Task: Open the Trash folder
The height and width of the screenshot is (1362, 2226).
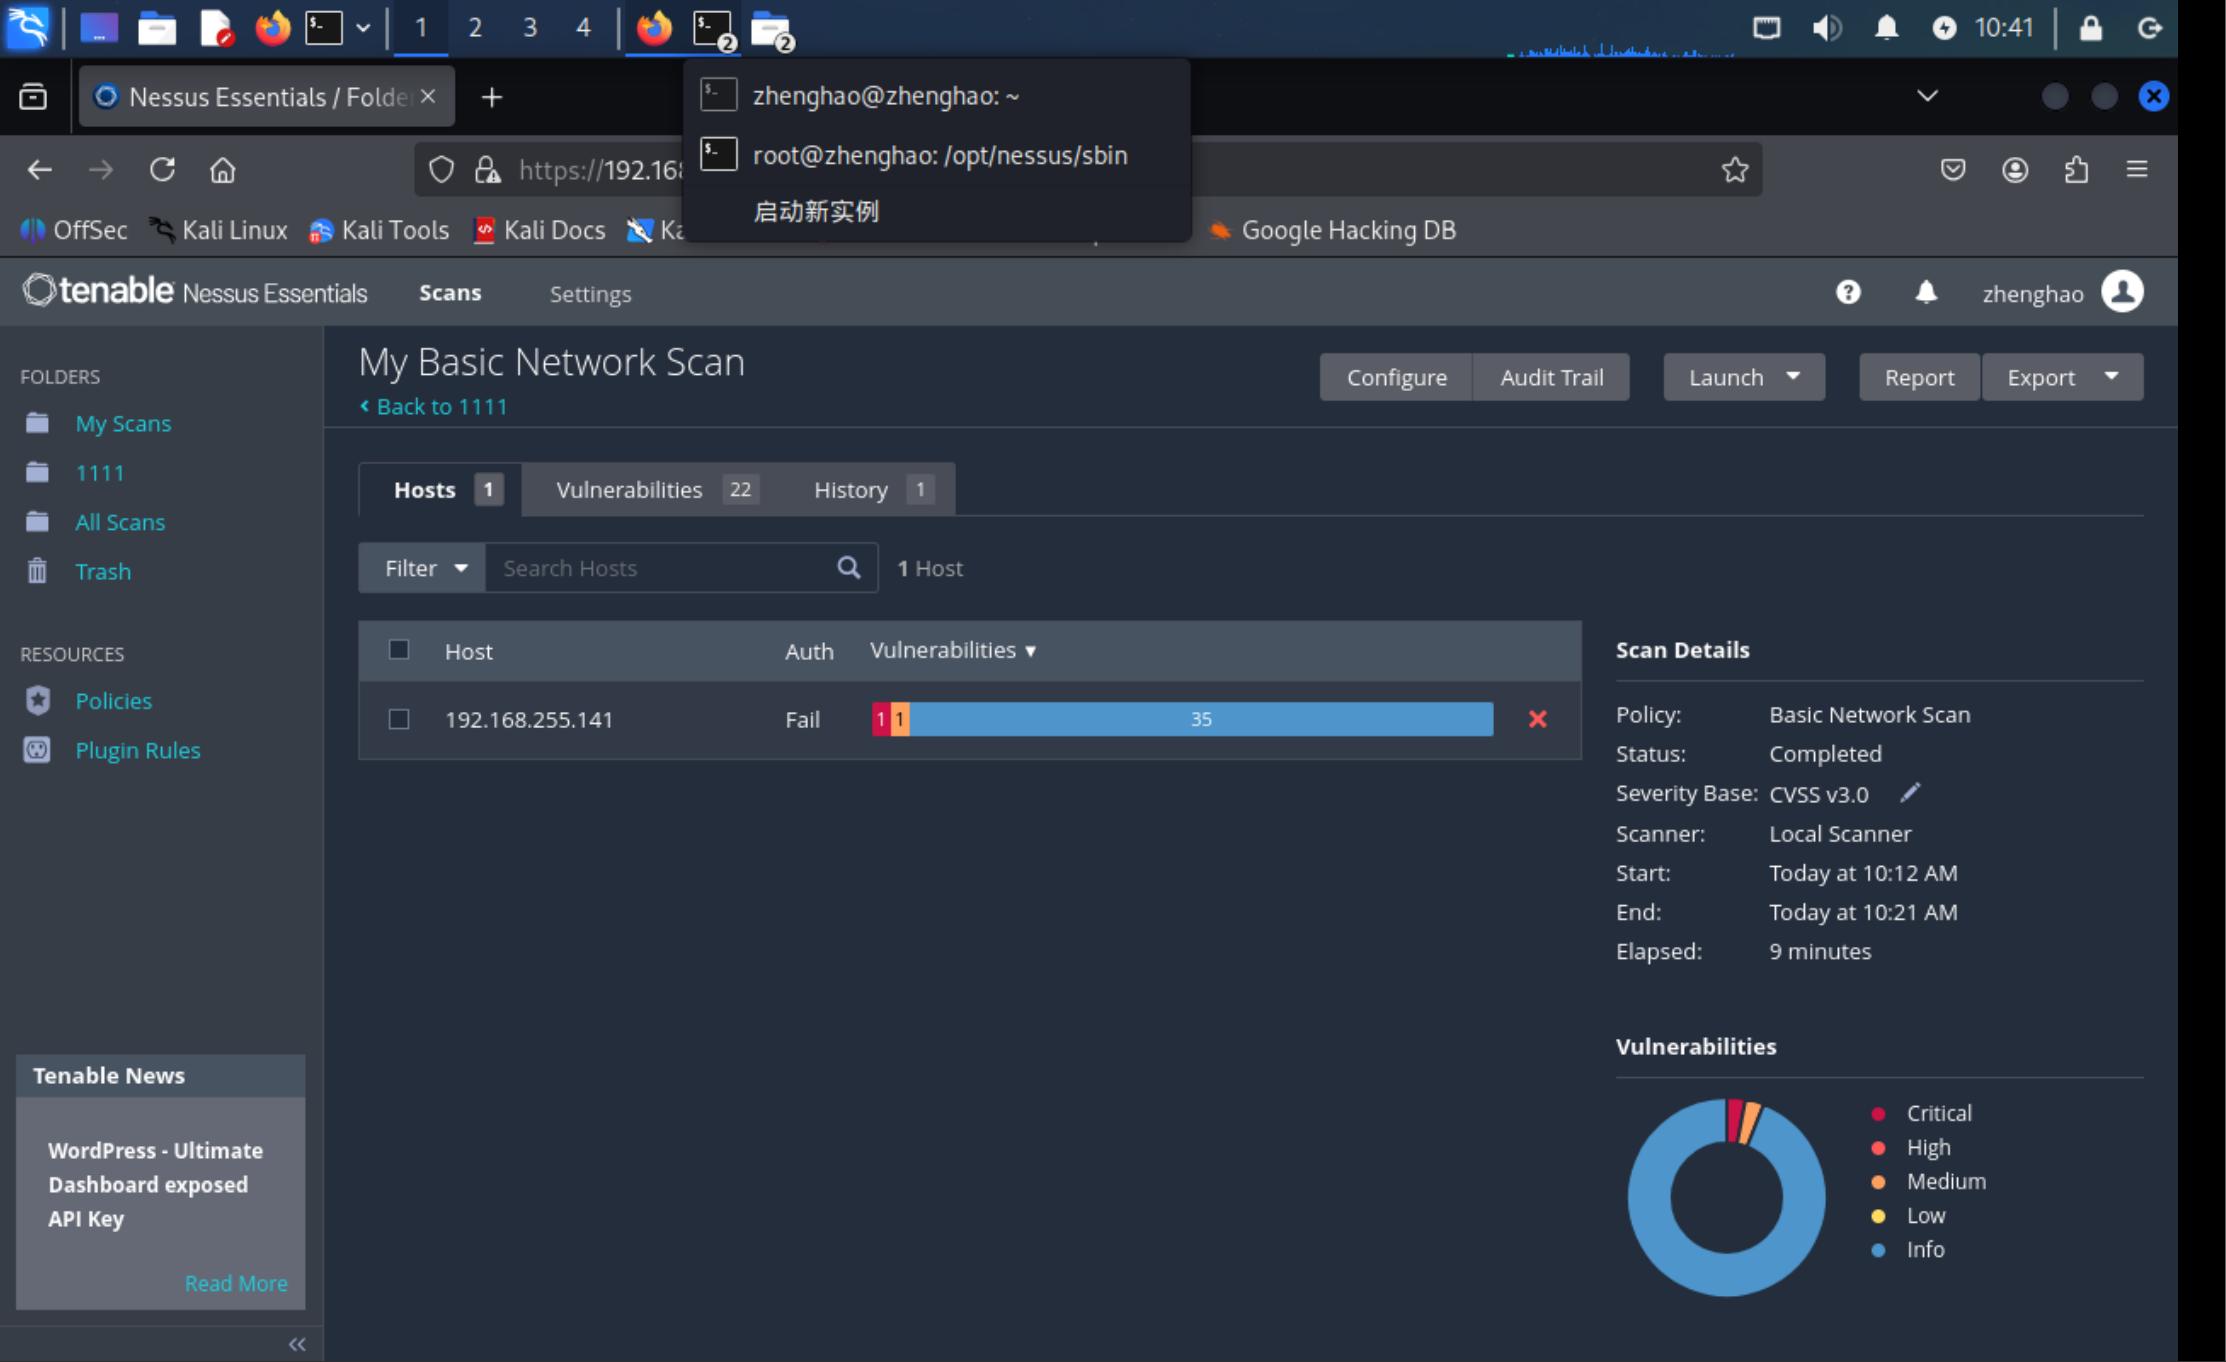Action: point(103,571)
